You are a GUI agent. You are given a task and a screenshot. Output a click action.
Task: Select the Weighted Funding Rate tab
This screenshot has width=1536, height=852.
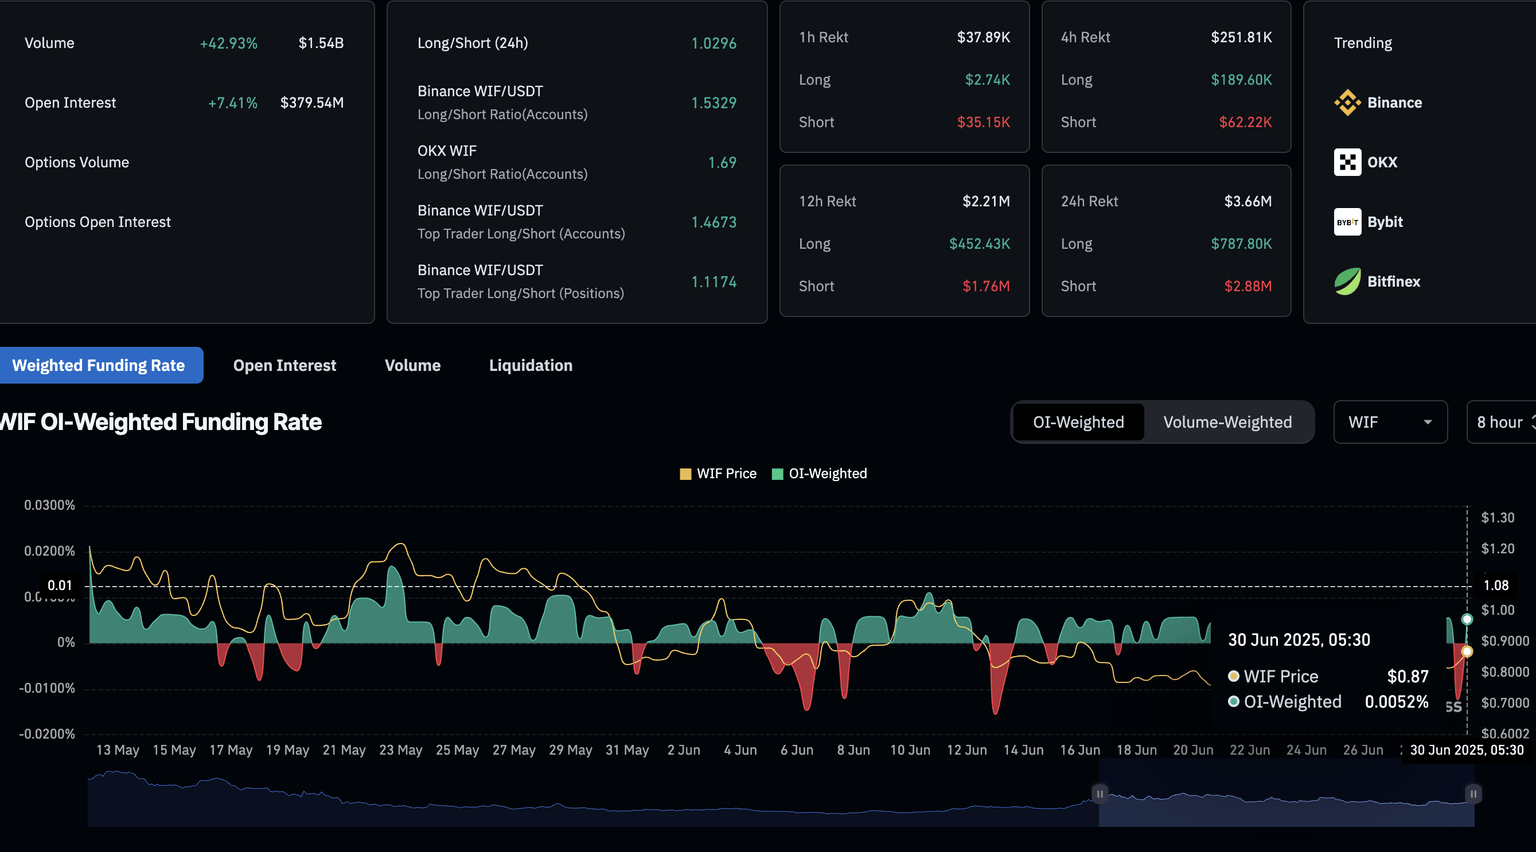[99, 366]
